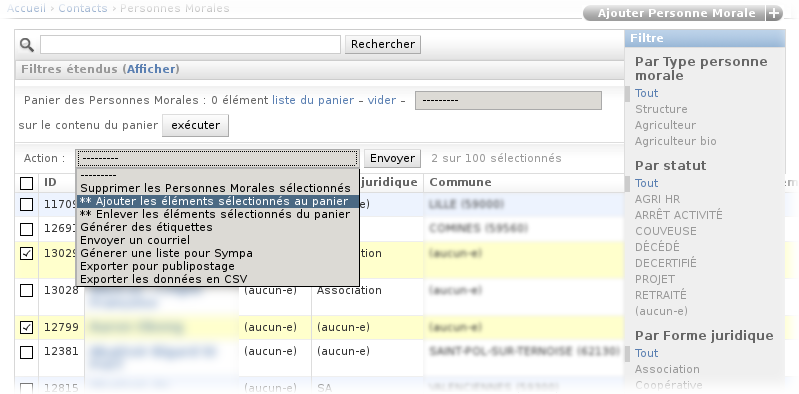Show extended filters via Afficher link

coord(151,69)
